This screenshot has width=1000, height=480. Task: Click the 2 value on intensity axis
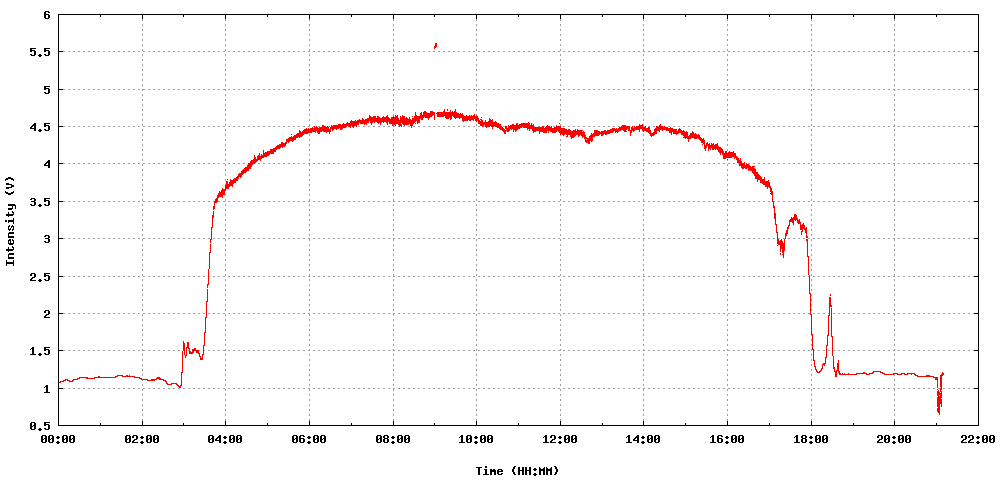pos(47,313)
